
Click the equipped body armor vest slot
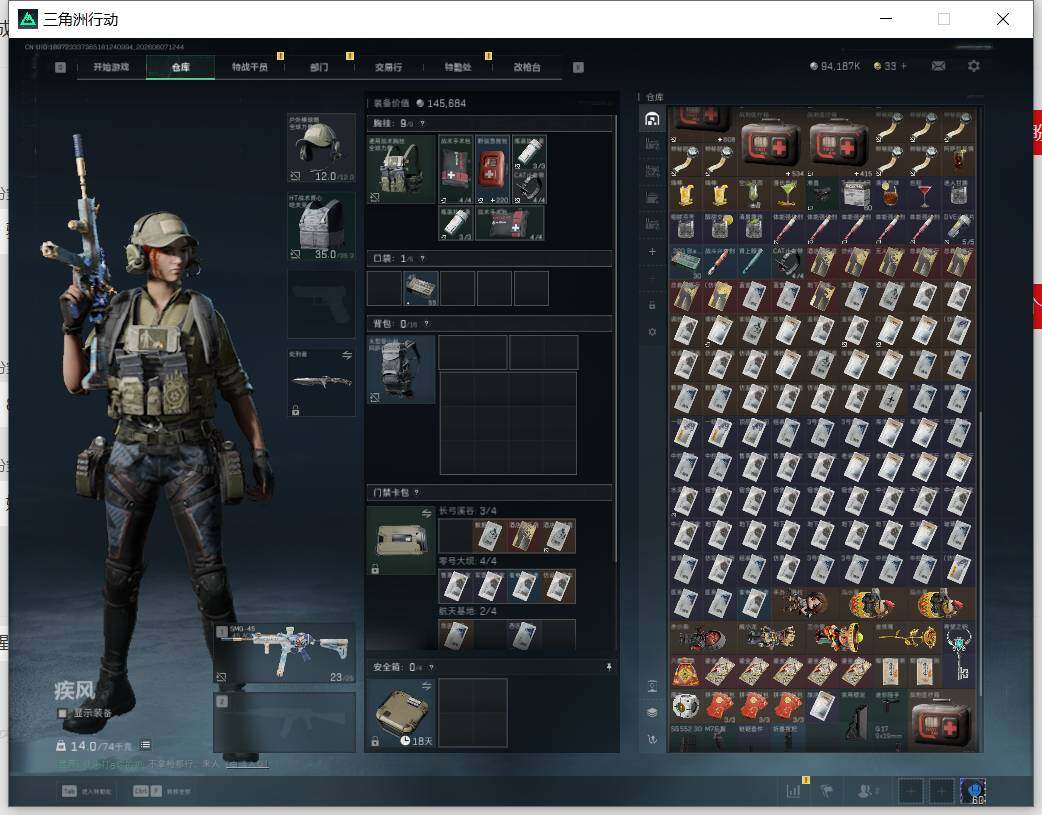click(321, 226)
